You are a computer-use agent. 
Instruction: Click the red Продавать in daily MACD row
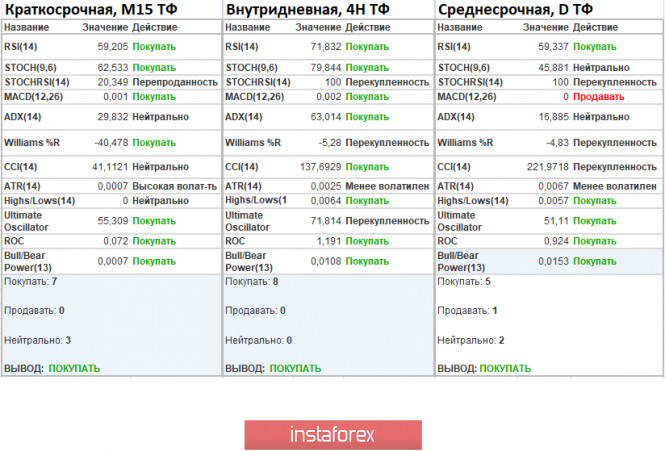(599, 97)
